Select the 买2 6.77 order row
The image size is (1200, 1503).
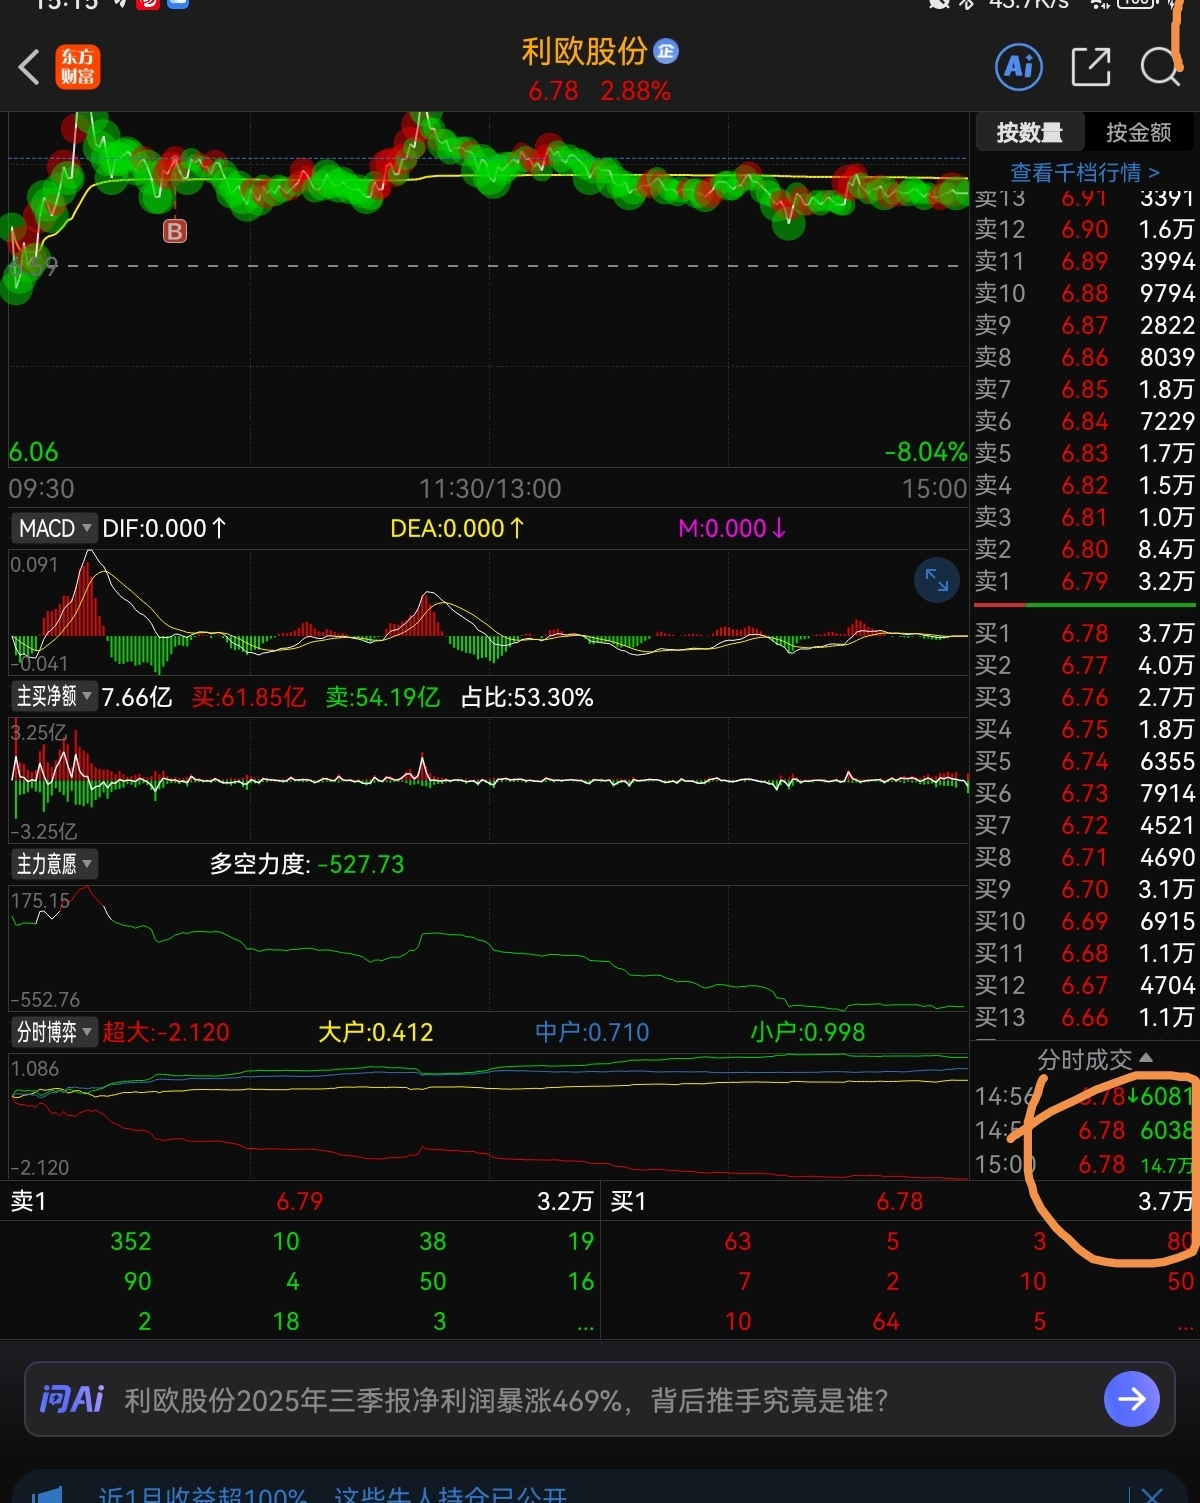click(x=1085, y=665)
